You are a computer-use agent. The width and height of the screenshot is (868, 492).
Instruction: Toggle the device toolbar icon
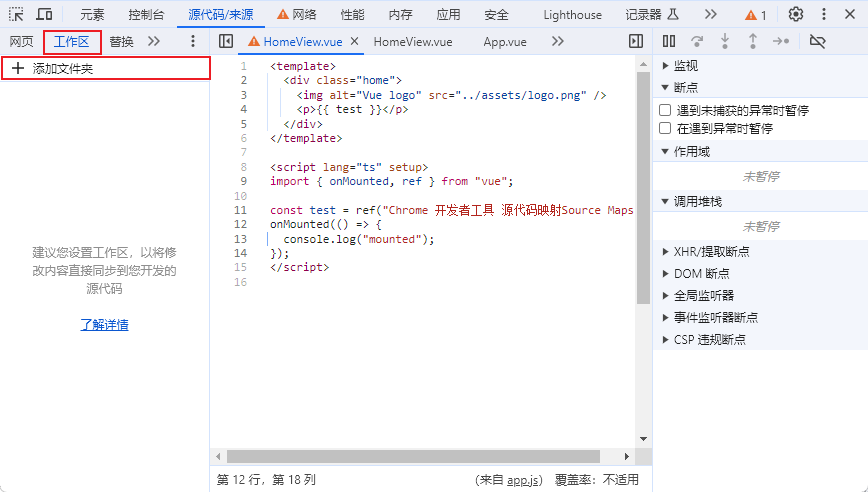[44, 14]
